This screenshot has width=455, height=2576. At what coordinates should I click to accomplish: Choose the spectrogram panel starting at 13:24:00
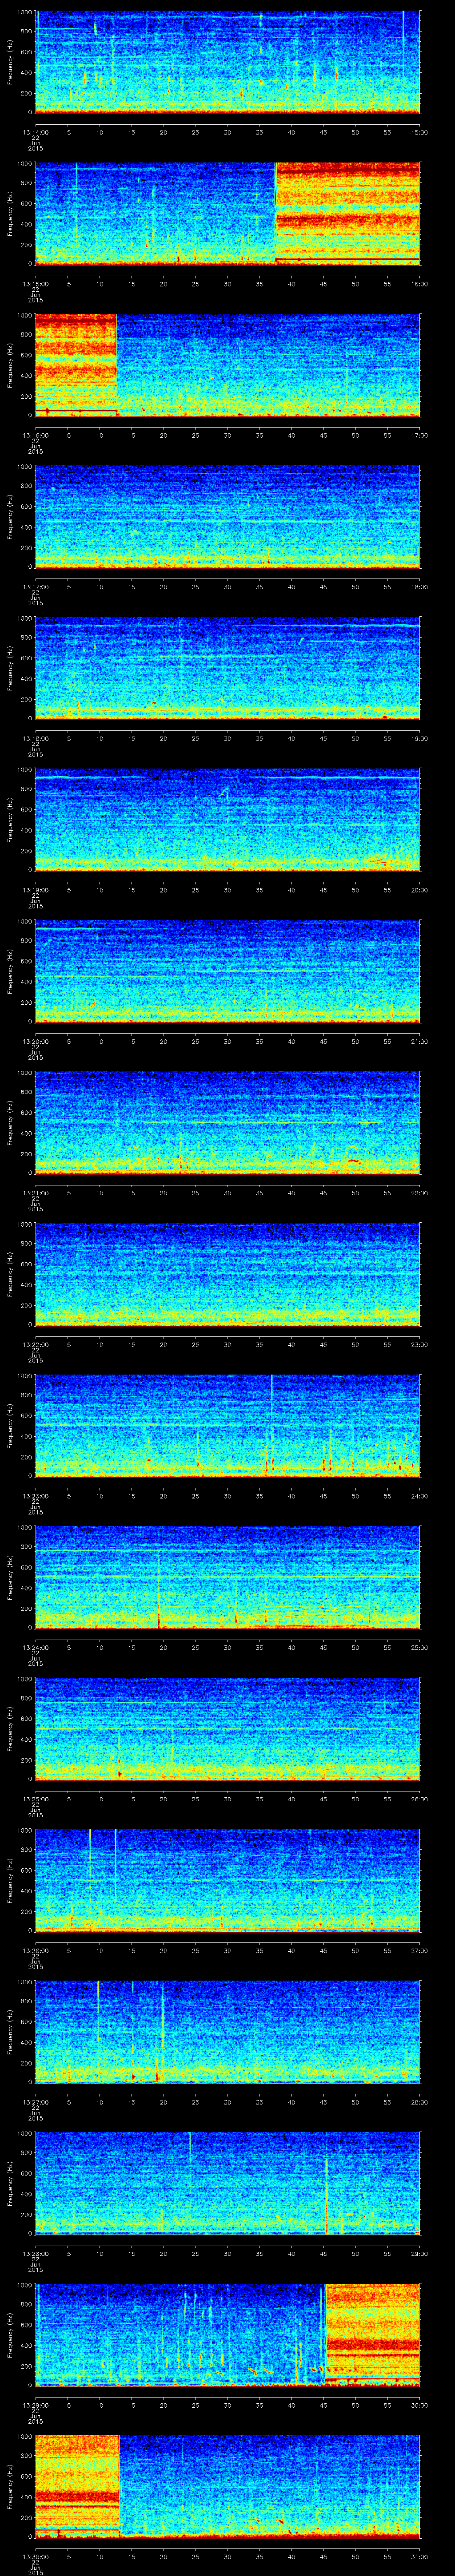(x=227, y=1577)
